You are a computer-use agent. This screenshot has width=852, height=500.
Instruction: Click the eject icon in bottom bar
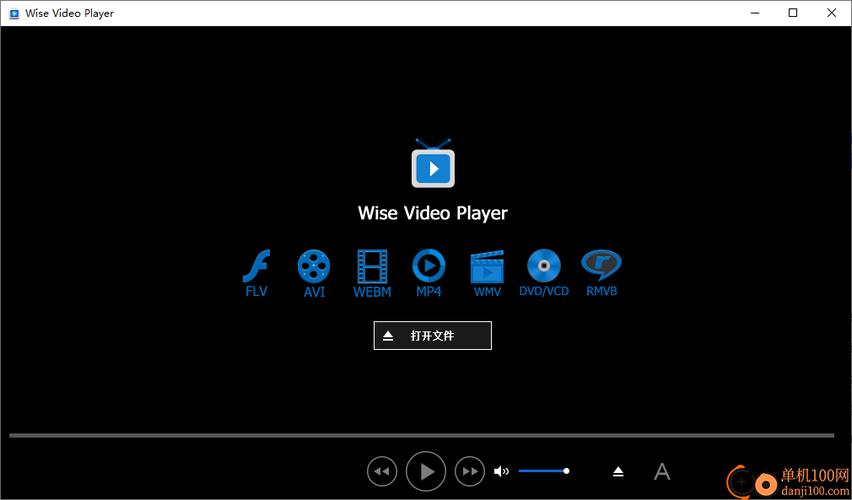(x=618, y=471)
